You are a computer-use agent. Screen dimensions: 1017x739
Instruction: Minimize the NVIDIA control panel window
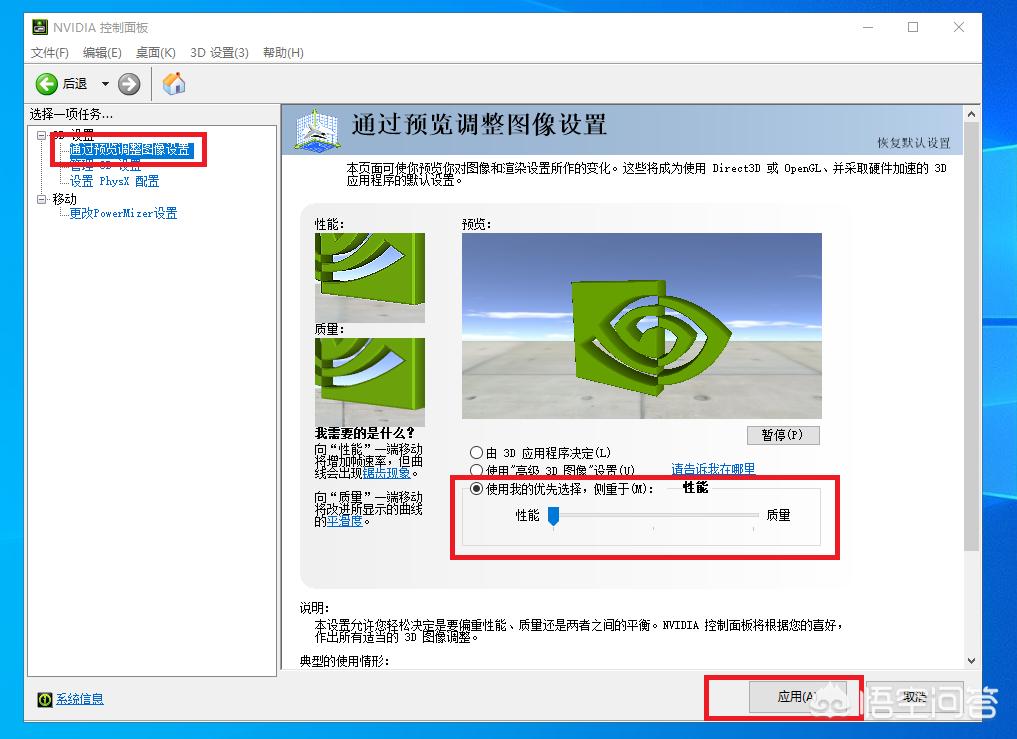(868, 27)
